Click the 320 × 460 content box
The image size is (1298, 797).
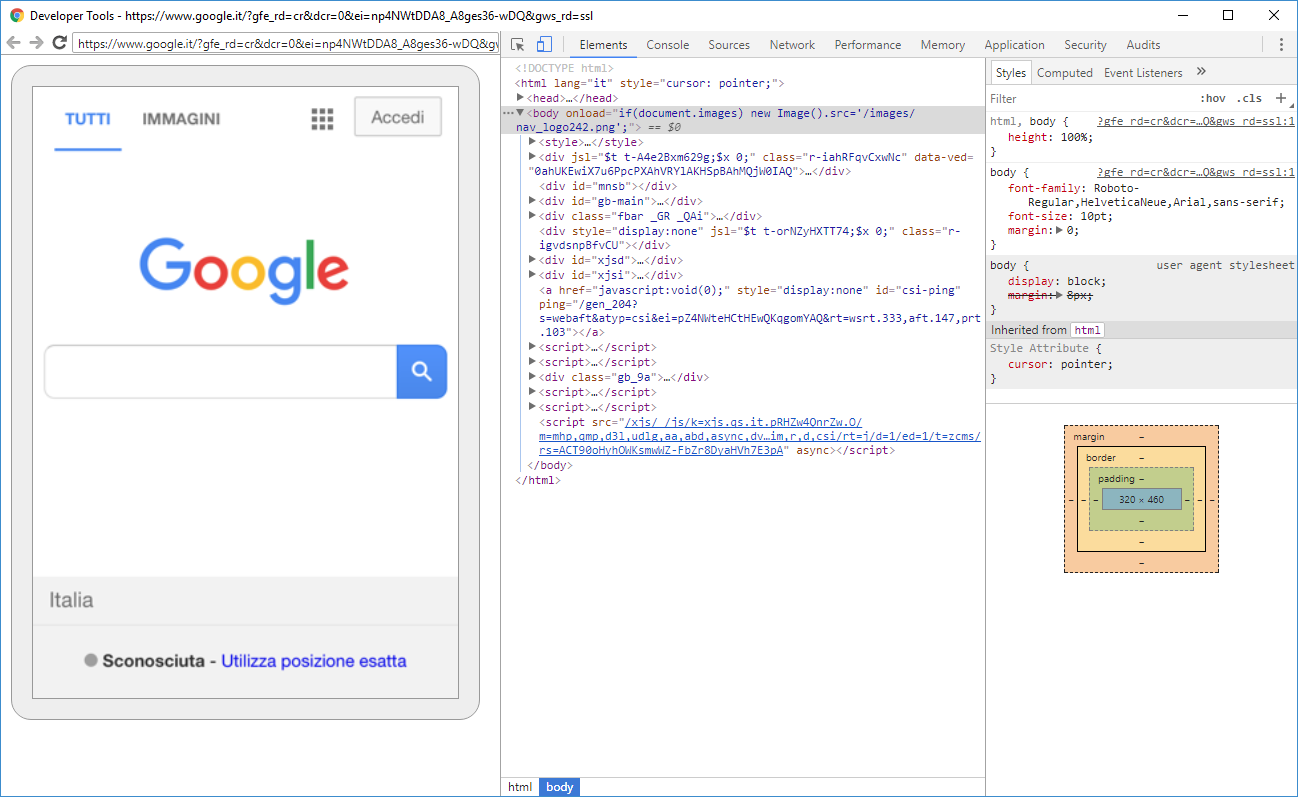pos(1141,499)
